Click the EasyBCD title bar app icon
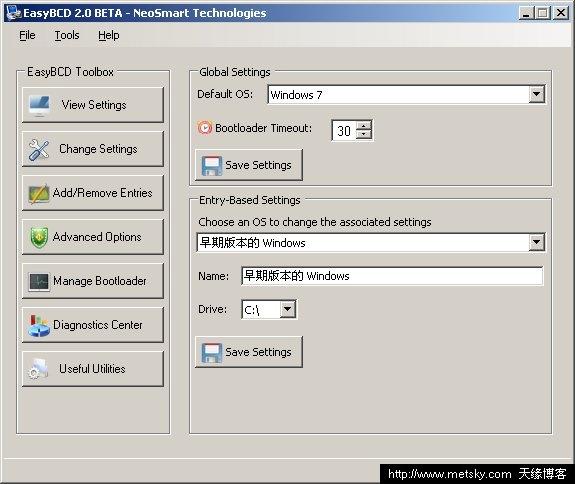Screen dimensions: 575x484 14,13
